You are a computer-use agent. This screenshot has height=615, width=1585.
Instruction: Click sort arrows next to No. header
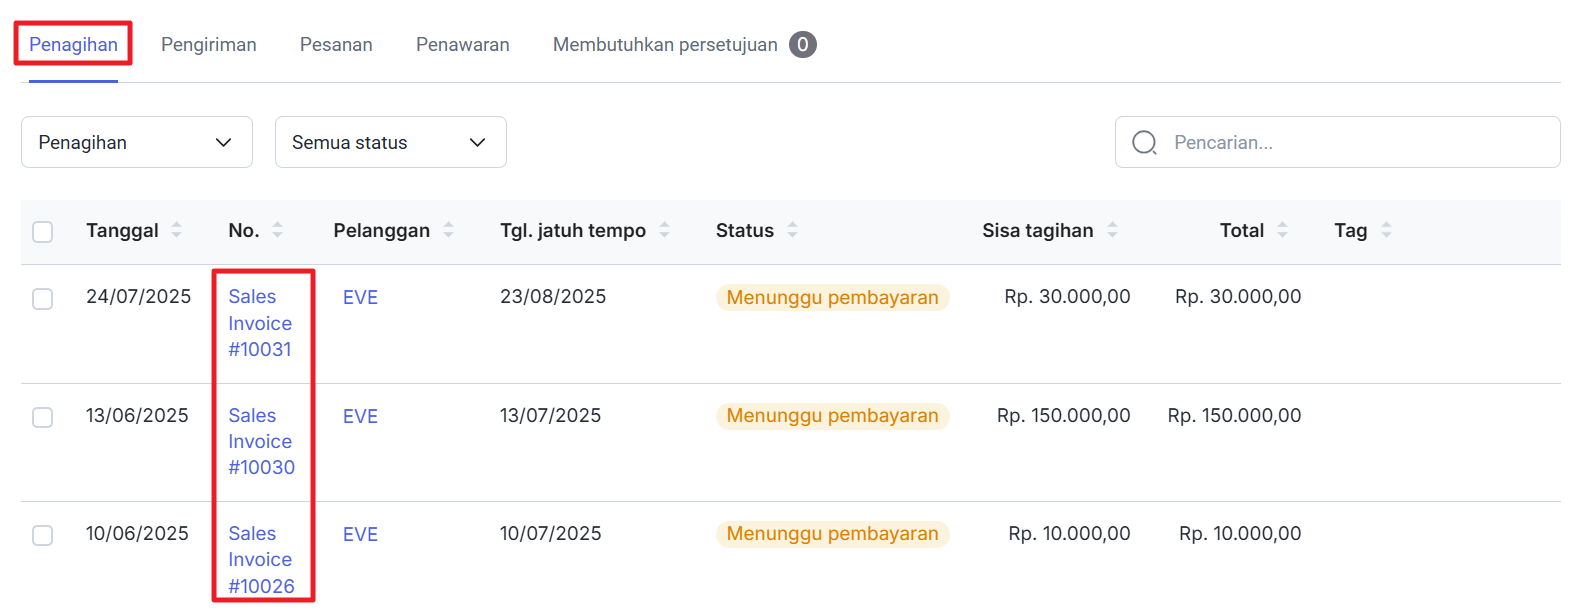pos(278,230)
